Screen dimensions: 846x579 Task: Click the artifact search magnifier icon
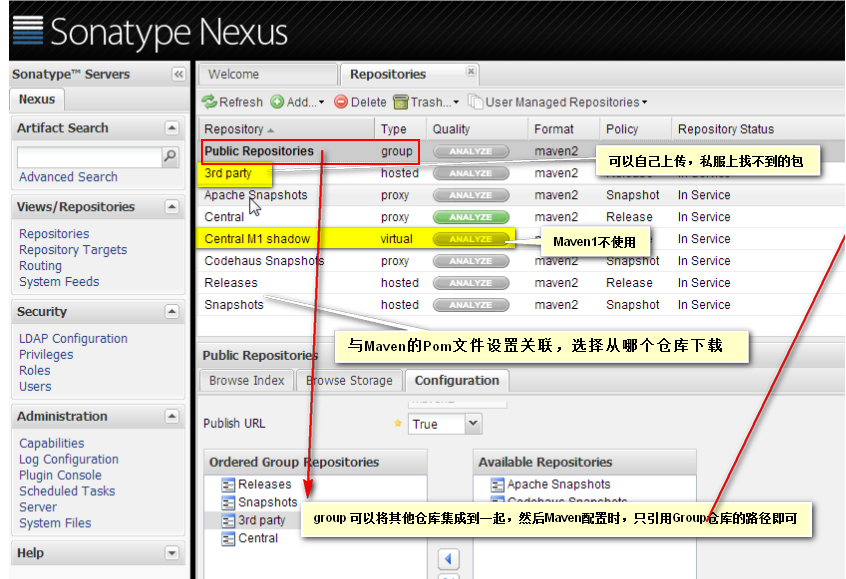170,156
